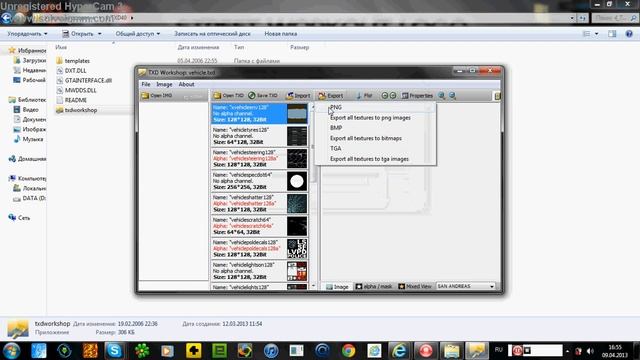Select templates folder in Explorer
This screenshot has width=640, height=360.
click(x=73, y=61)
